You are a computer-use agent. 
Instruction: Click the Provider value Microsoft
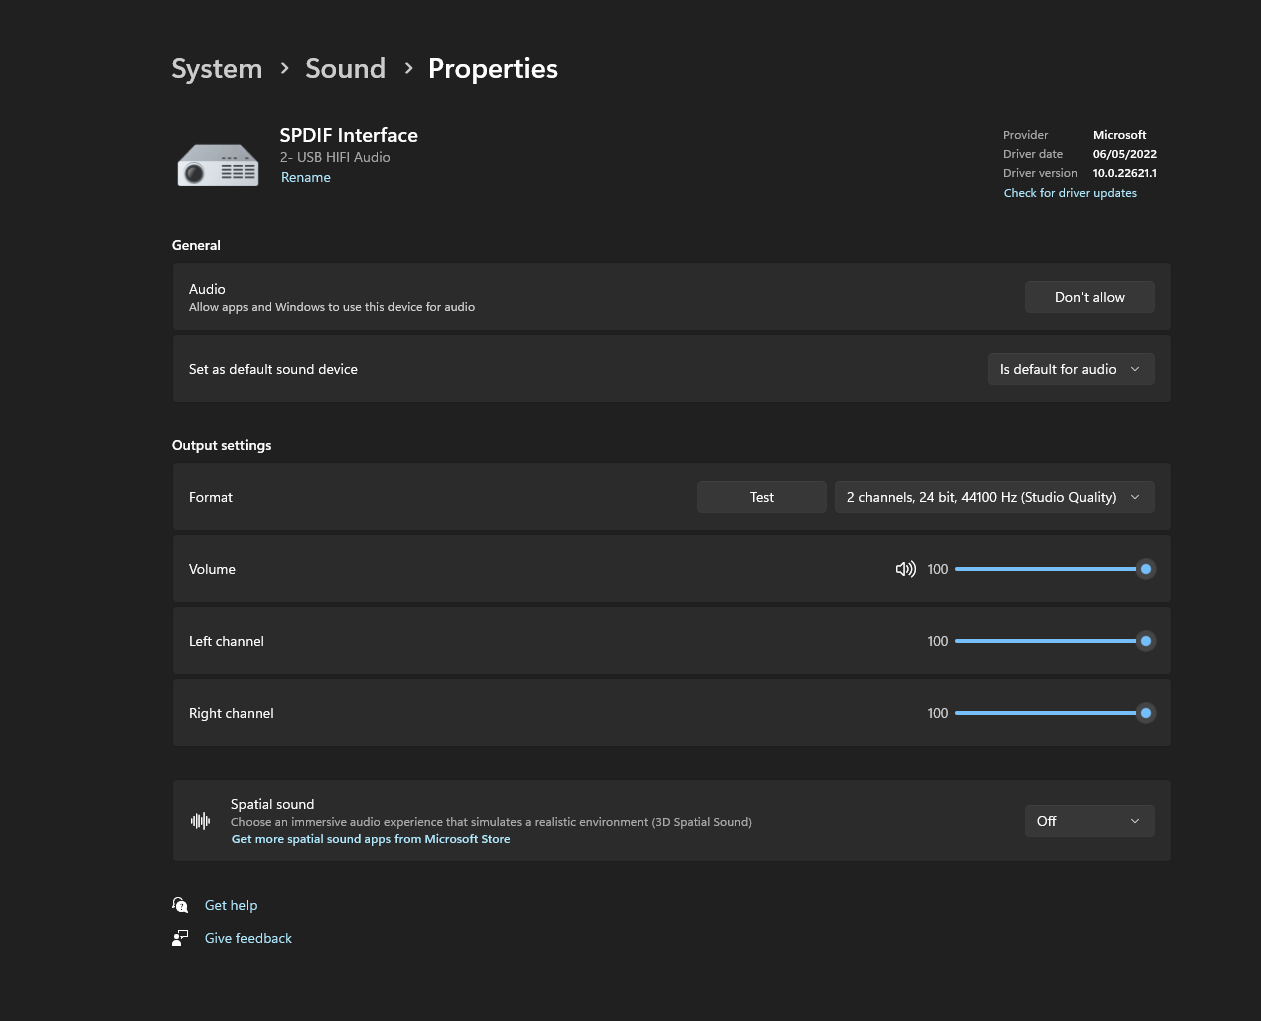(x=1120, y=135)
